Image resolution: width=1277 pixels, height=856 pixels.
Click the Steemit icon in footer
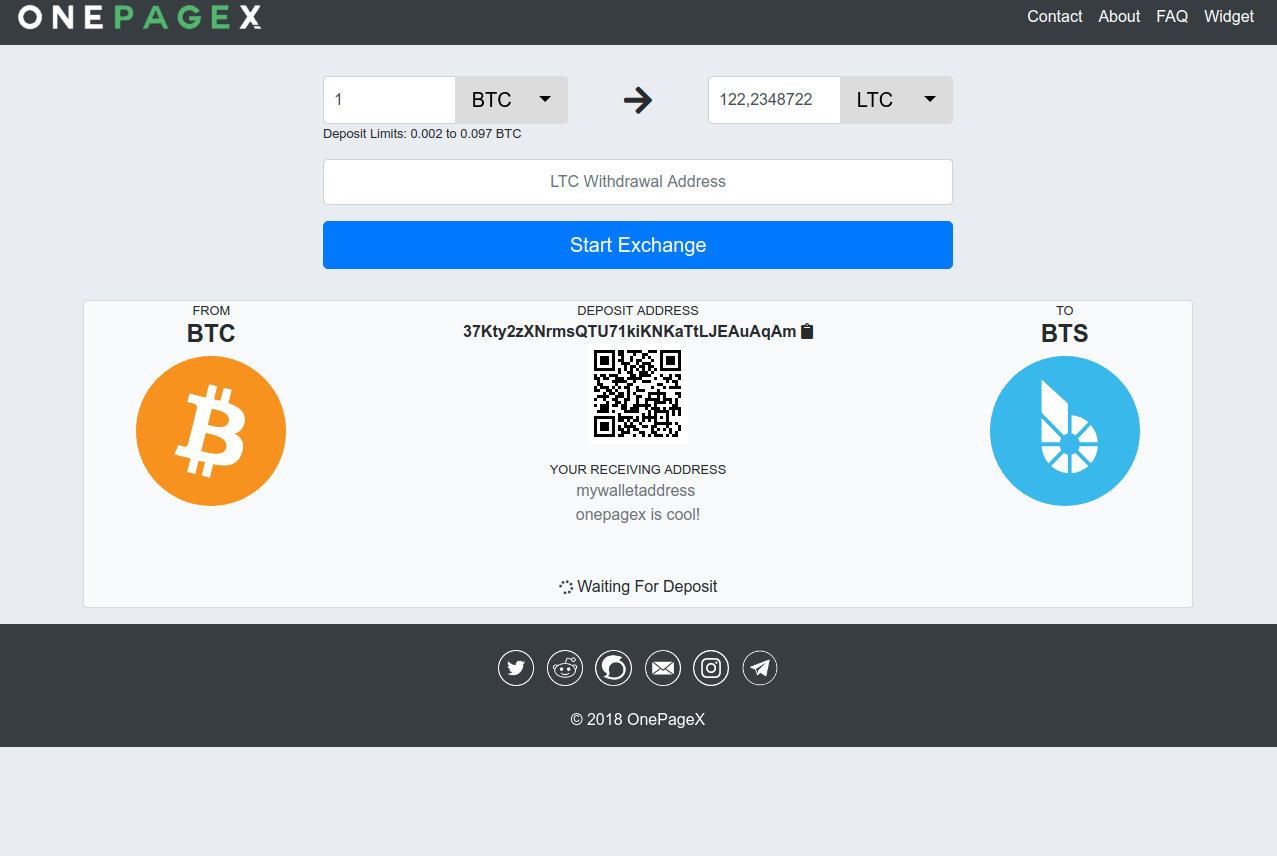point(614,668)
